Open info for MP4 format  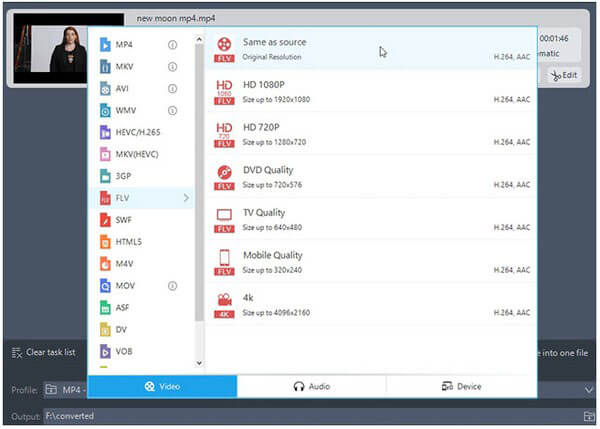click(173, 45)
